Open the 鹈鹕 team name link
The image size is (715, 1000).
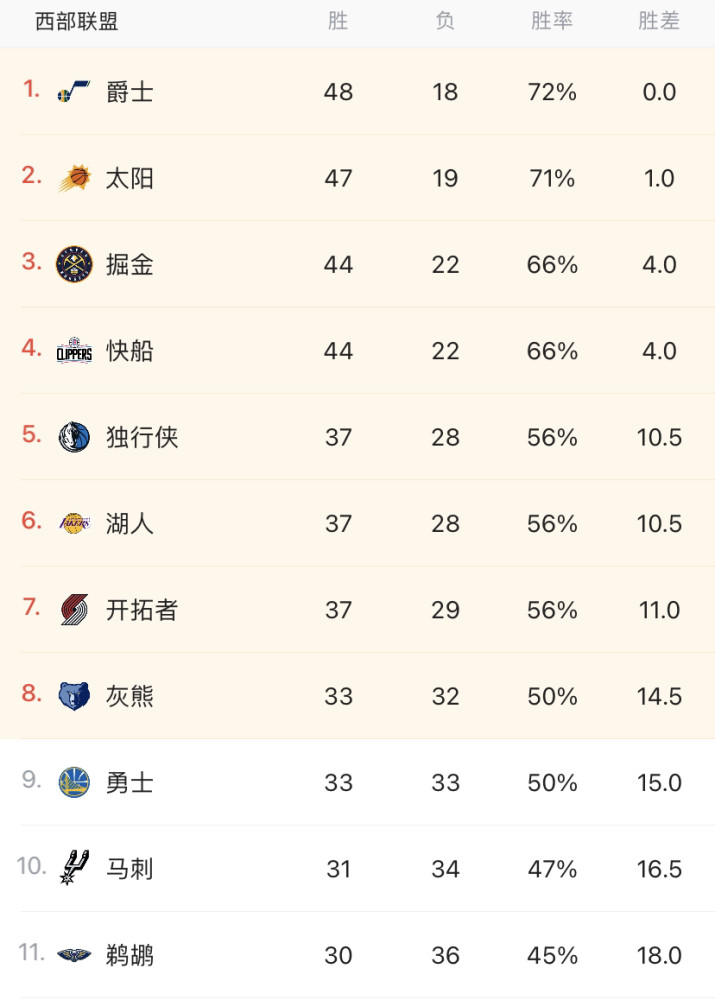point(129,955)
